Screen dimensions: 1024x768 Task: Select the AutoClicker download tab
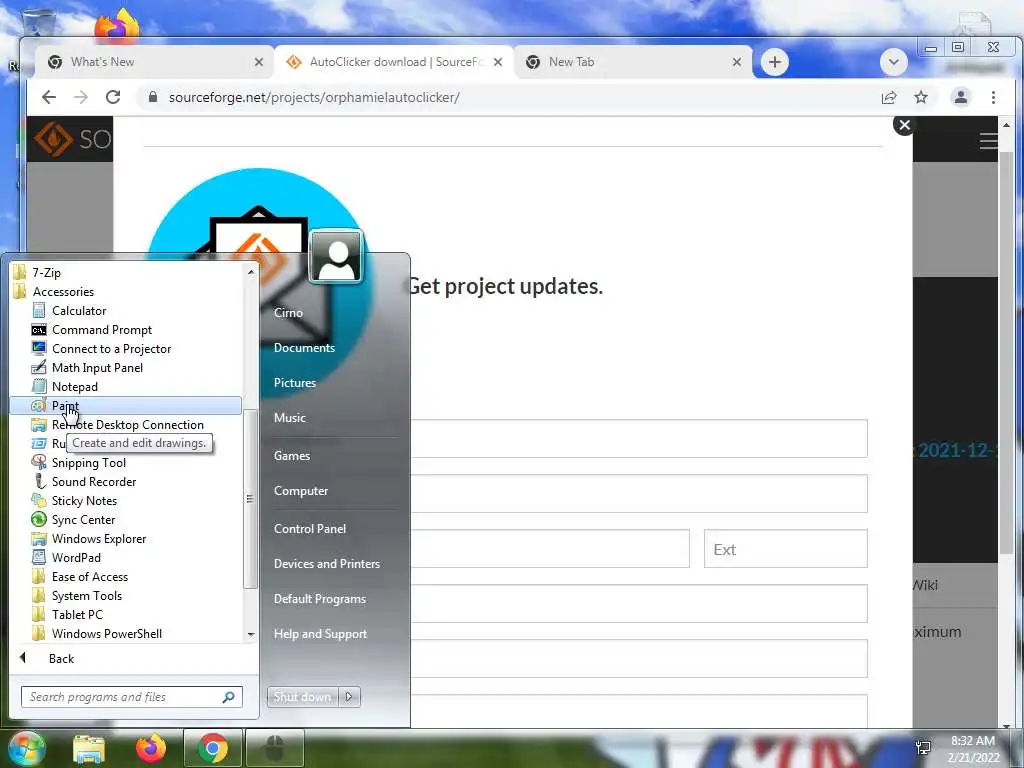(x=396, y=62)
